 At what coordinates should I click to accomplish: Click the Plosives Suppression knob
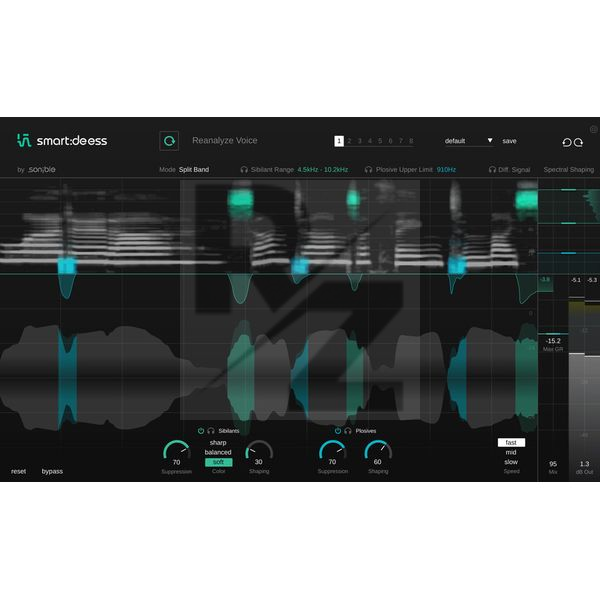point(333,452)
